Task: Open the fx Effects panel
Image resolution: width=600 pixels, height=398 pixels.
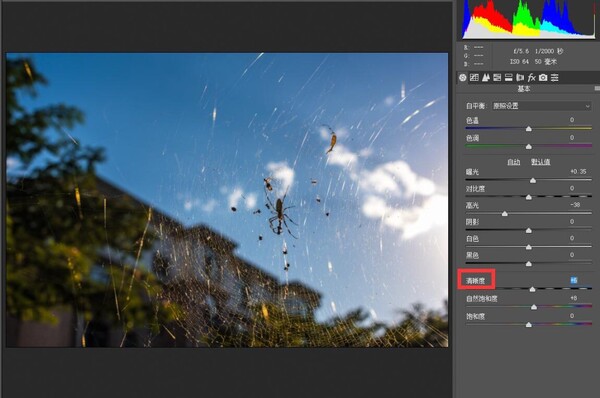Action: [532, 78]
